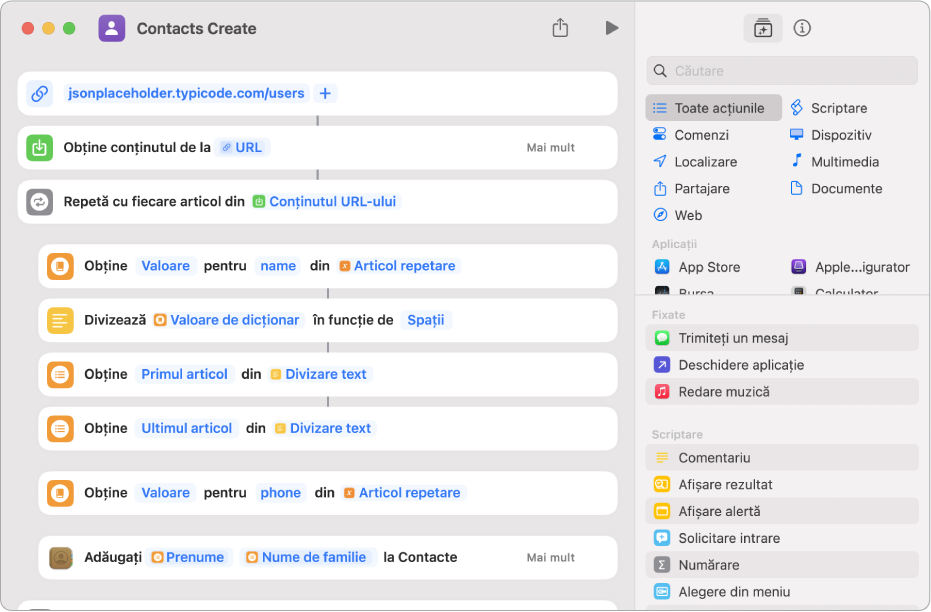Add the Trimiteți un mesaj action
The height and width of the screenshot is (612, 931).
click(x=782, y=338)
